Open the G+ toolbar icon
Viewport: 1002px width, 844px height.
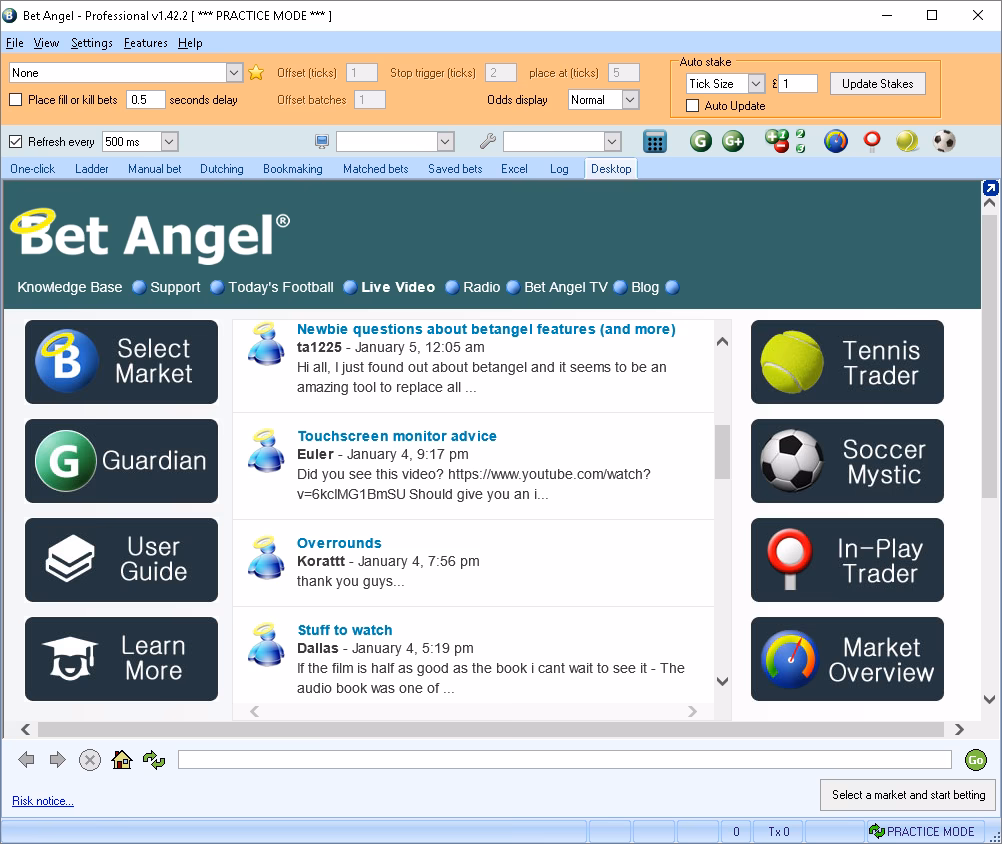[x=732, y=142]
